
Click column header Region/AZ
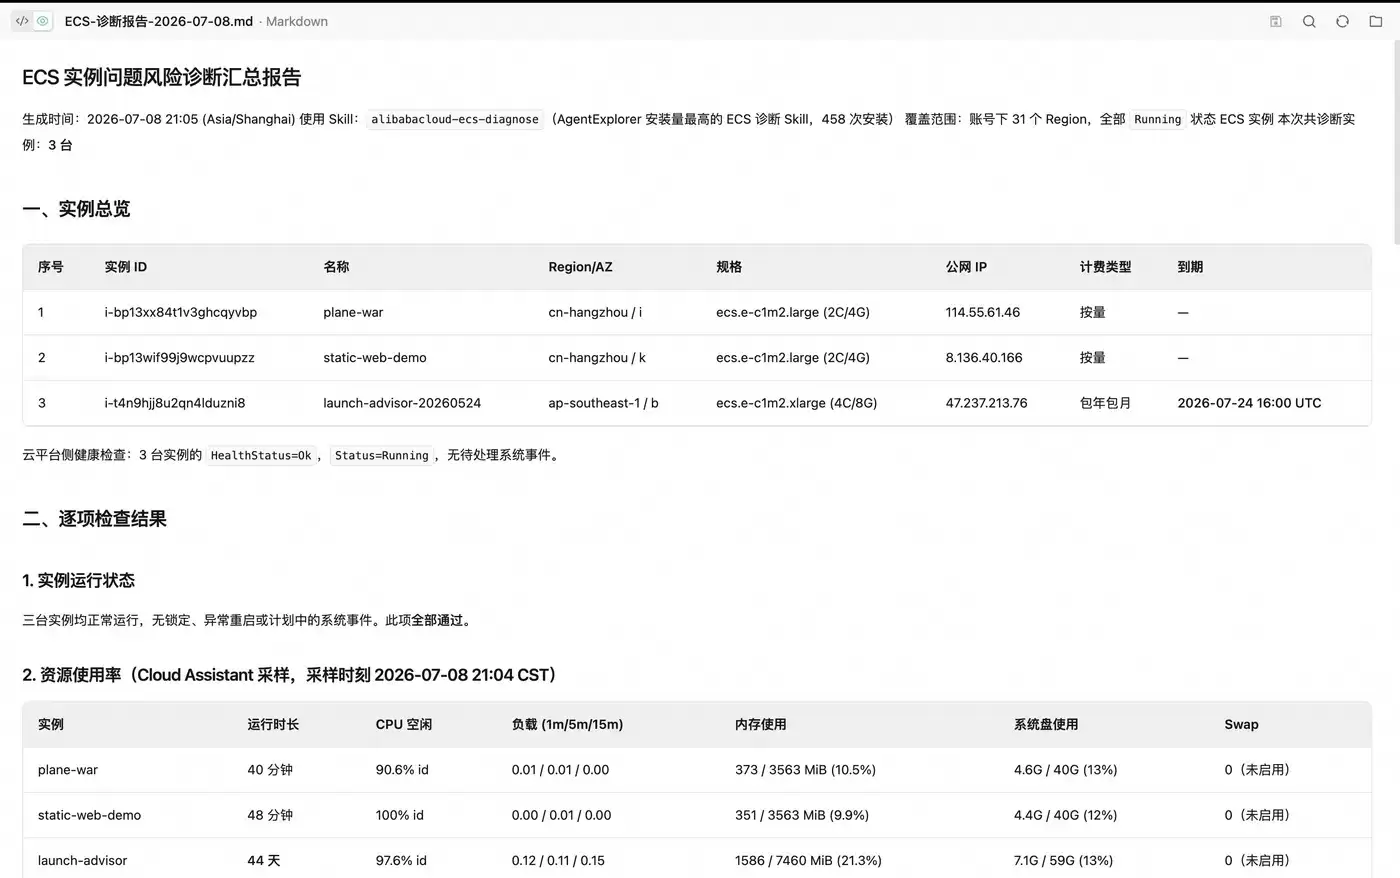click(x=580, y=267)
